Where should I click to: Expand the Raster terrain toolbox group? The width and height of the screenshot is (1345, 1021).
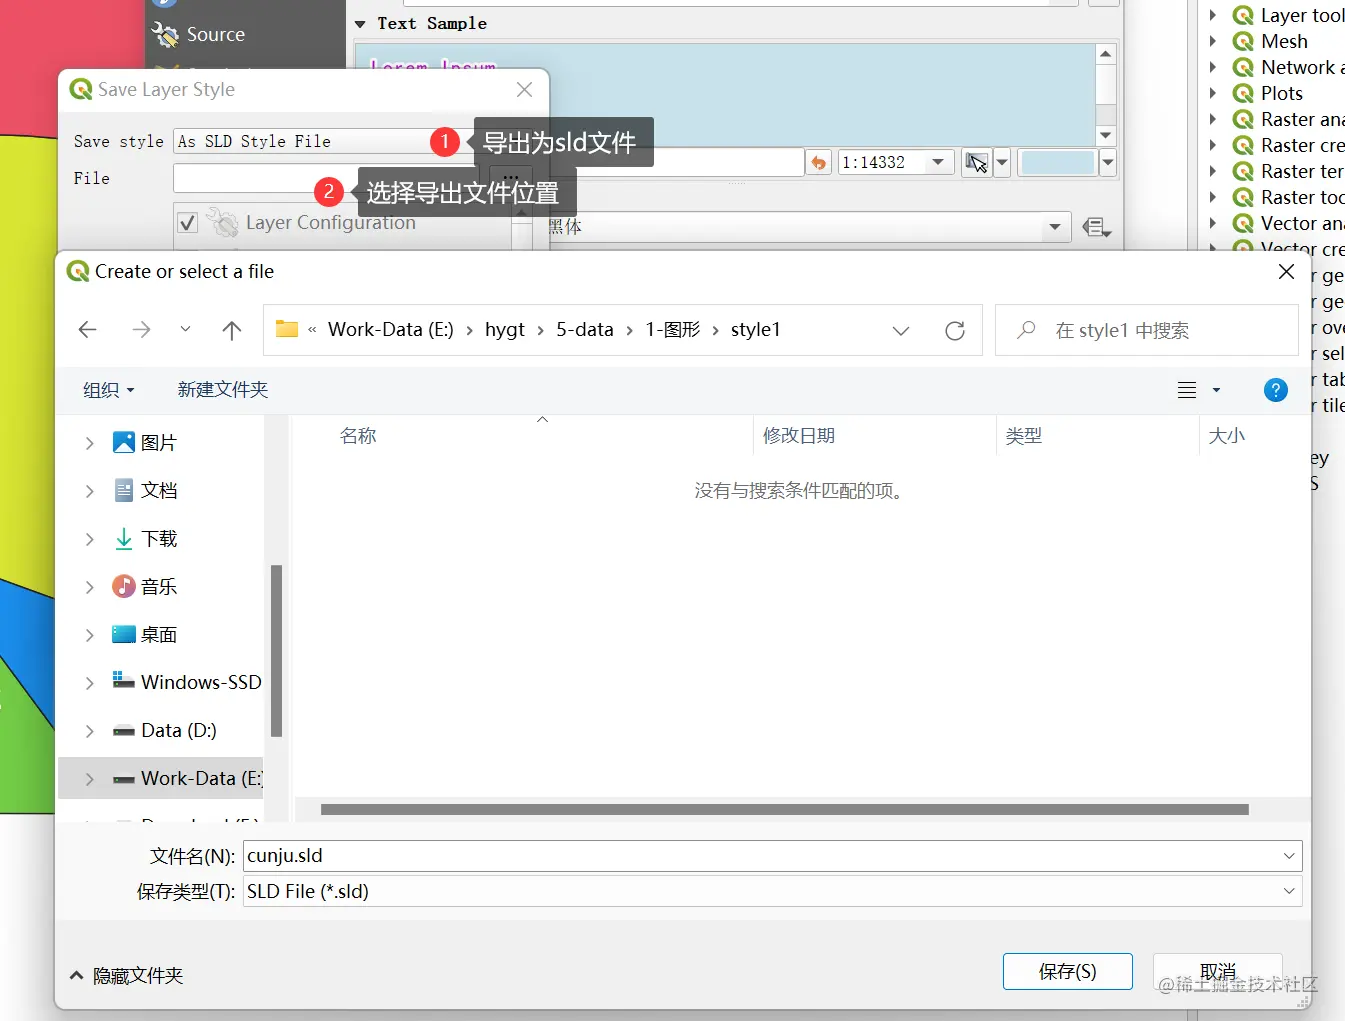coord(1213,171)
